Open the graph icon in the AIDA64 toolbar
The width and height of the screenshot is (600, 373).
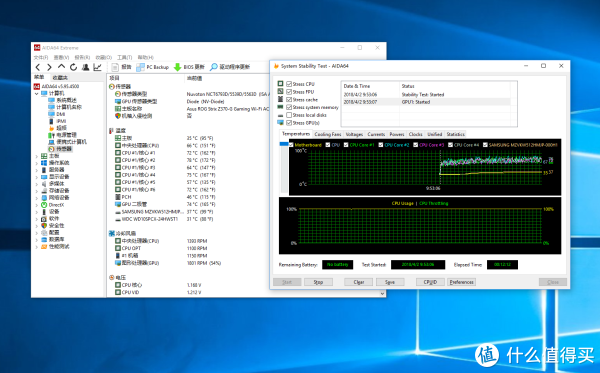pos(98,67)
